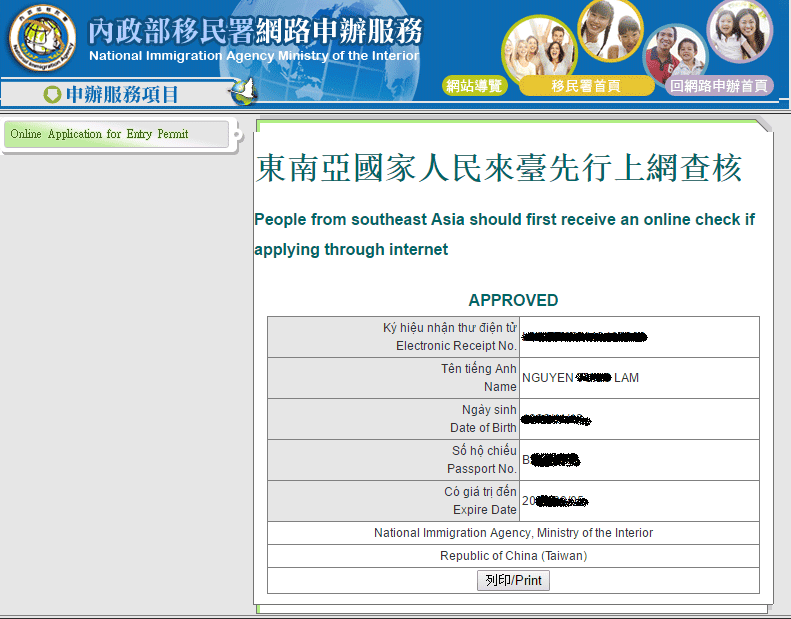Click the green circular icon beside 申辦服務項目

click(52, 95)
